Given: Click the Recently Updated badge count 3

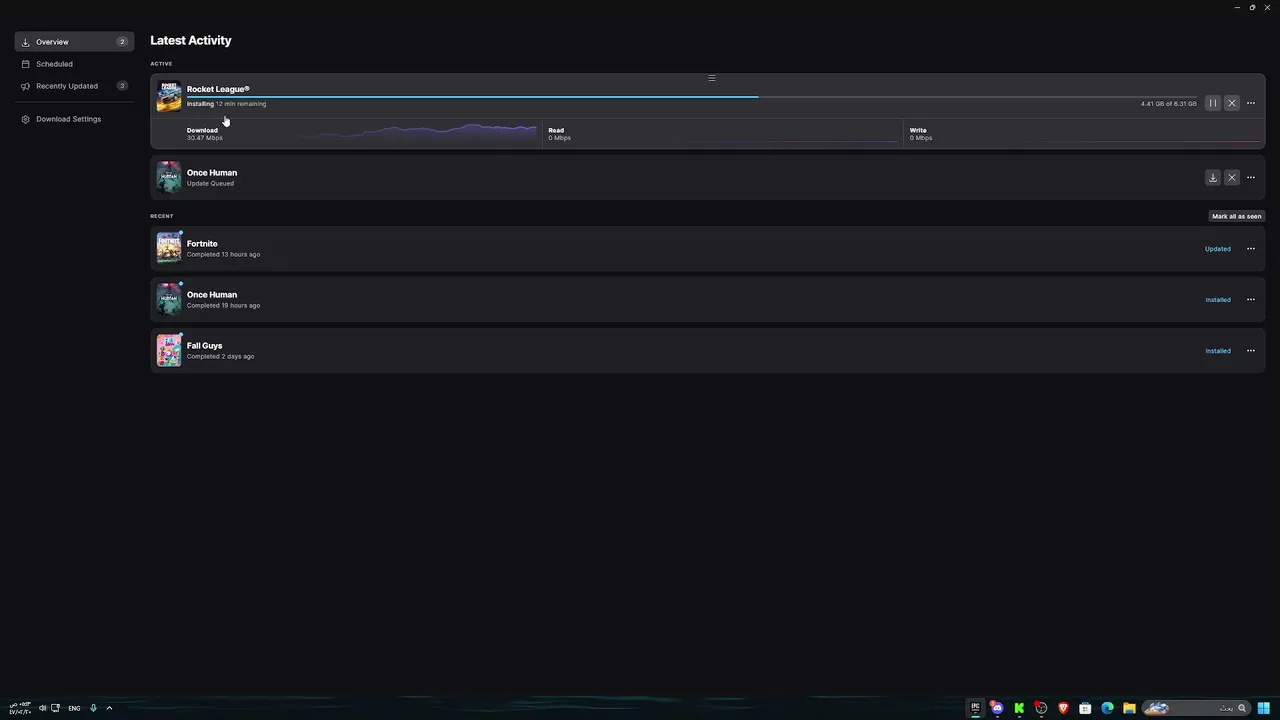Looking at the screenshot, I should click(122, 86).
